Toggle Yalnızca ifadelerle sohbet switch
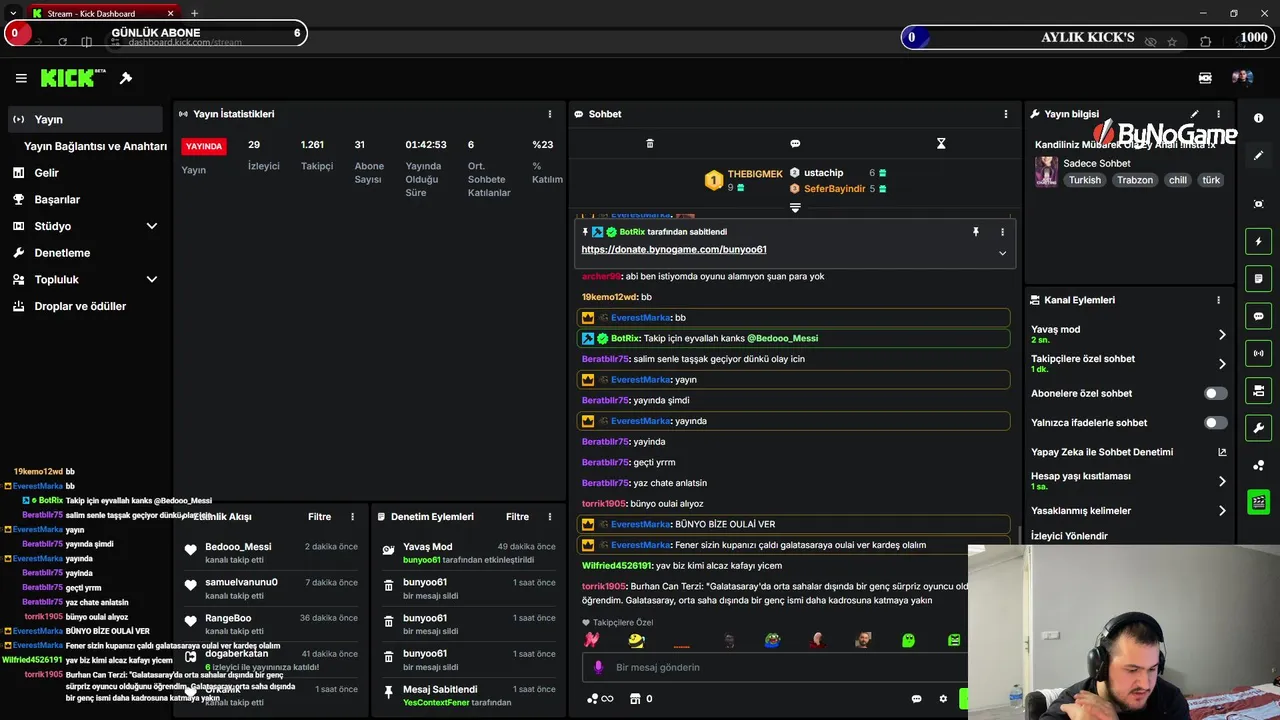 tap(1215, 423)
